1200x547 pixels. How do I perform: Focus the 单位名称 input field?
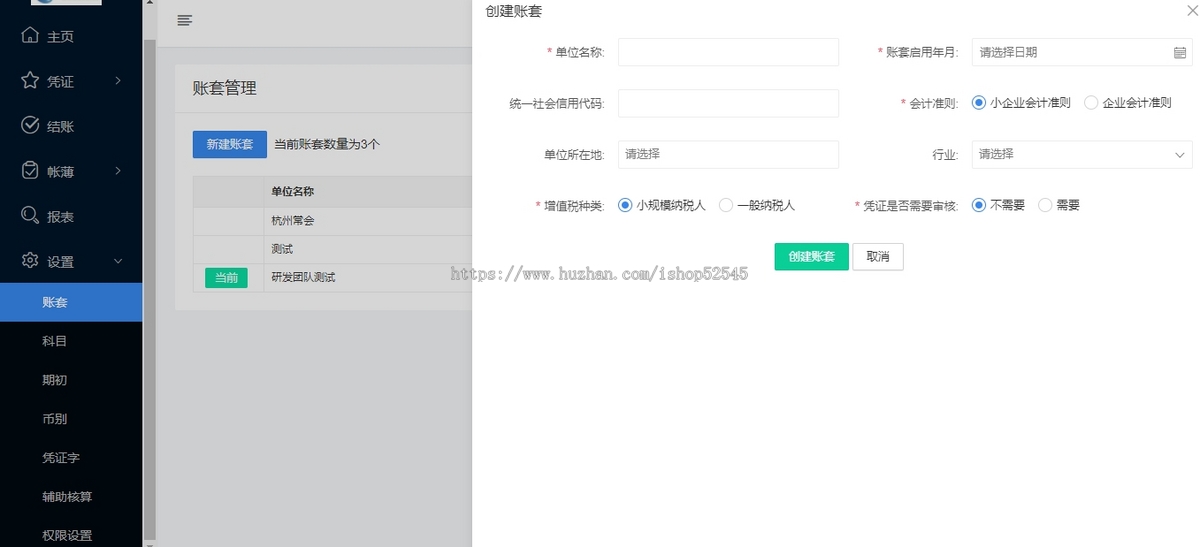(728, 52)
